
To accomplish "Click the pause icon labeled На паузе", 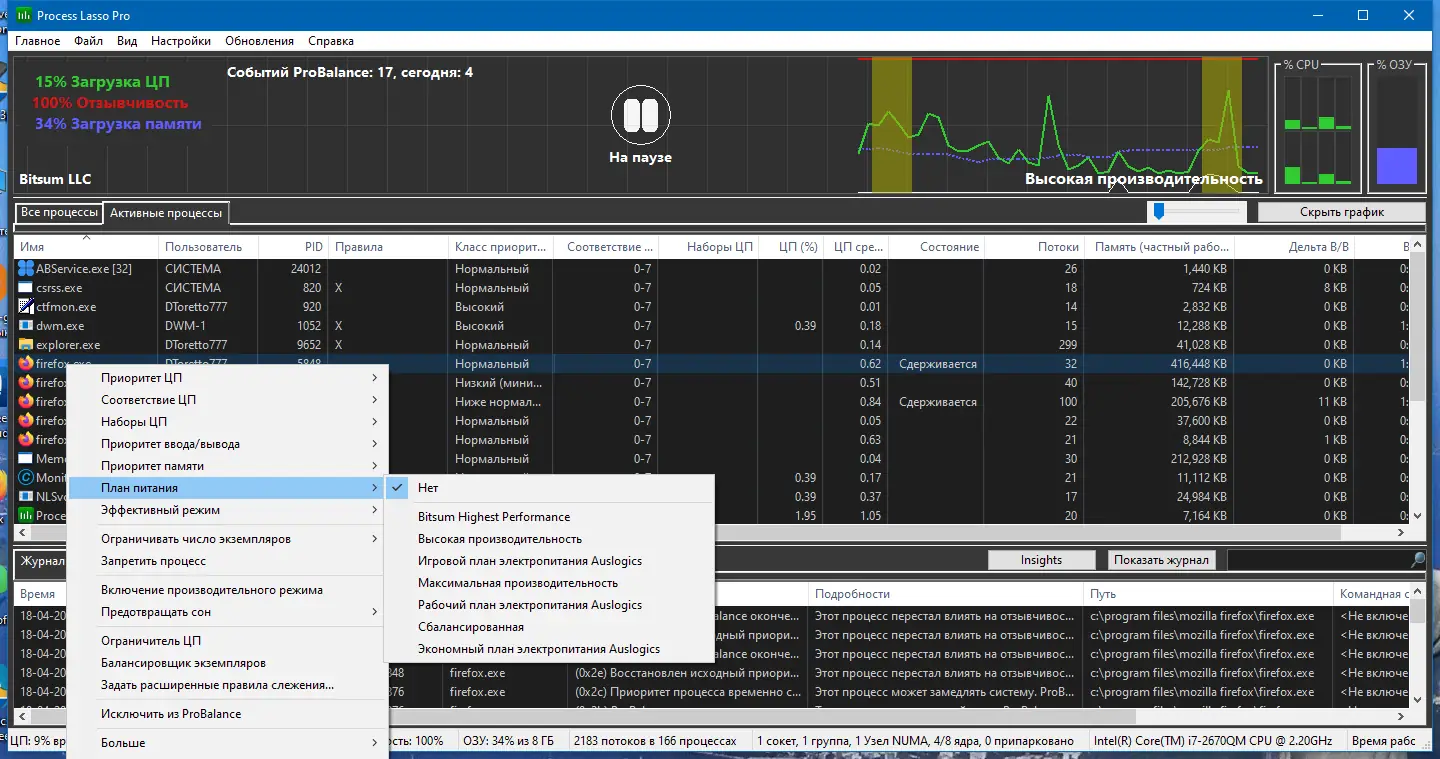I will coord(639,116).
